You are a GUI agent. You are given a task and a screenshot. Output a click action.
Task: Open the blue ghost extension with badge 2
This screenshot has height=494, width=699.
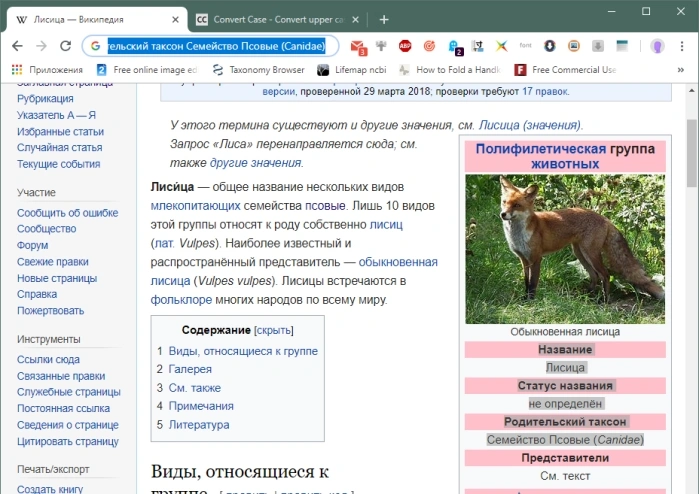pos(455,47)
